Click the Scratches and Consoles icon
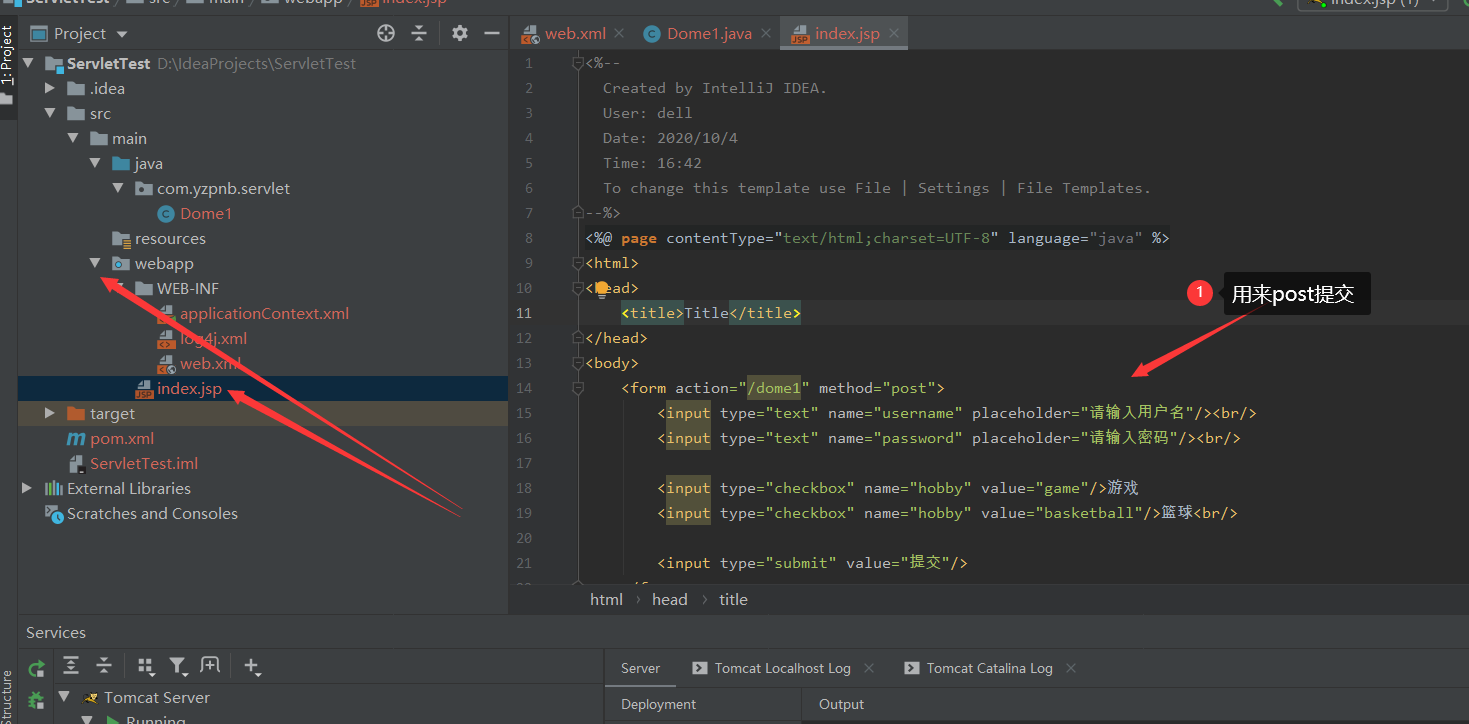Screen dimensions: 1469x724 point(54,513)
